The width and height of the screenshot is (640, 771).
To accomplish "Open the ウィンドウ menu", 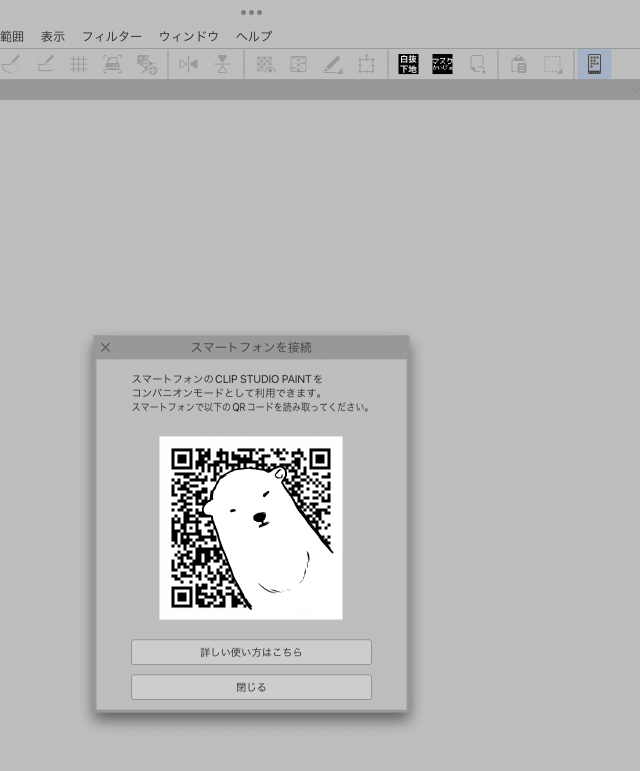I will (189, 36).
